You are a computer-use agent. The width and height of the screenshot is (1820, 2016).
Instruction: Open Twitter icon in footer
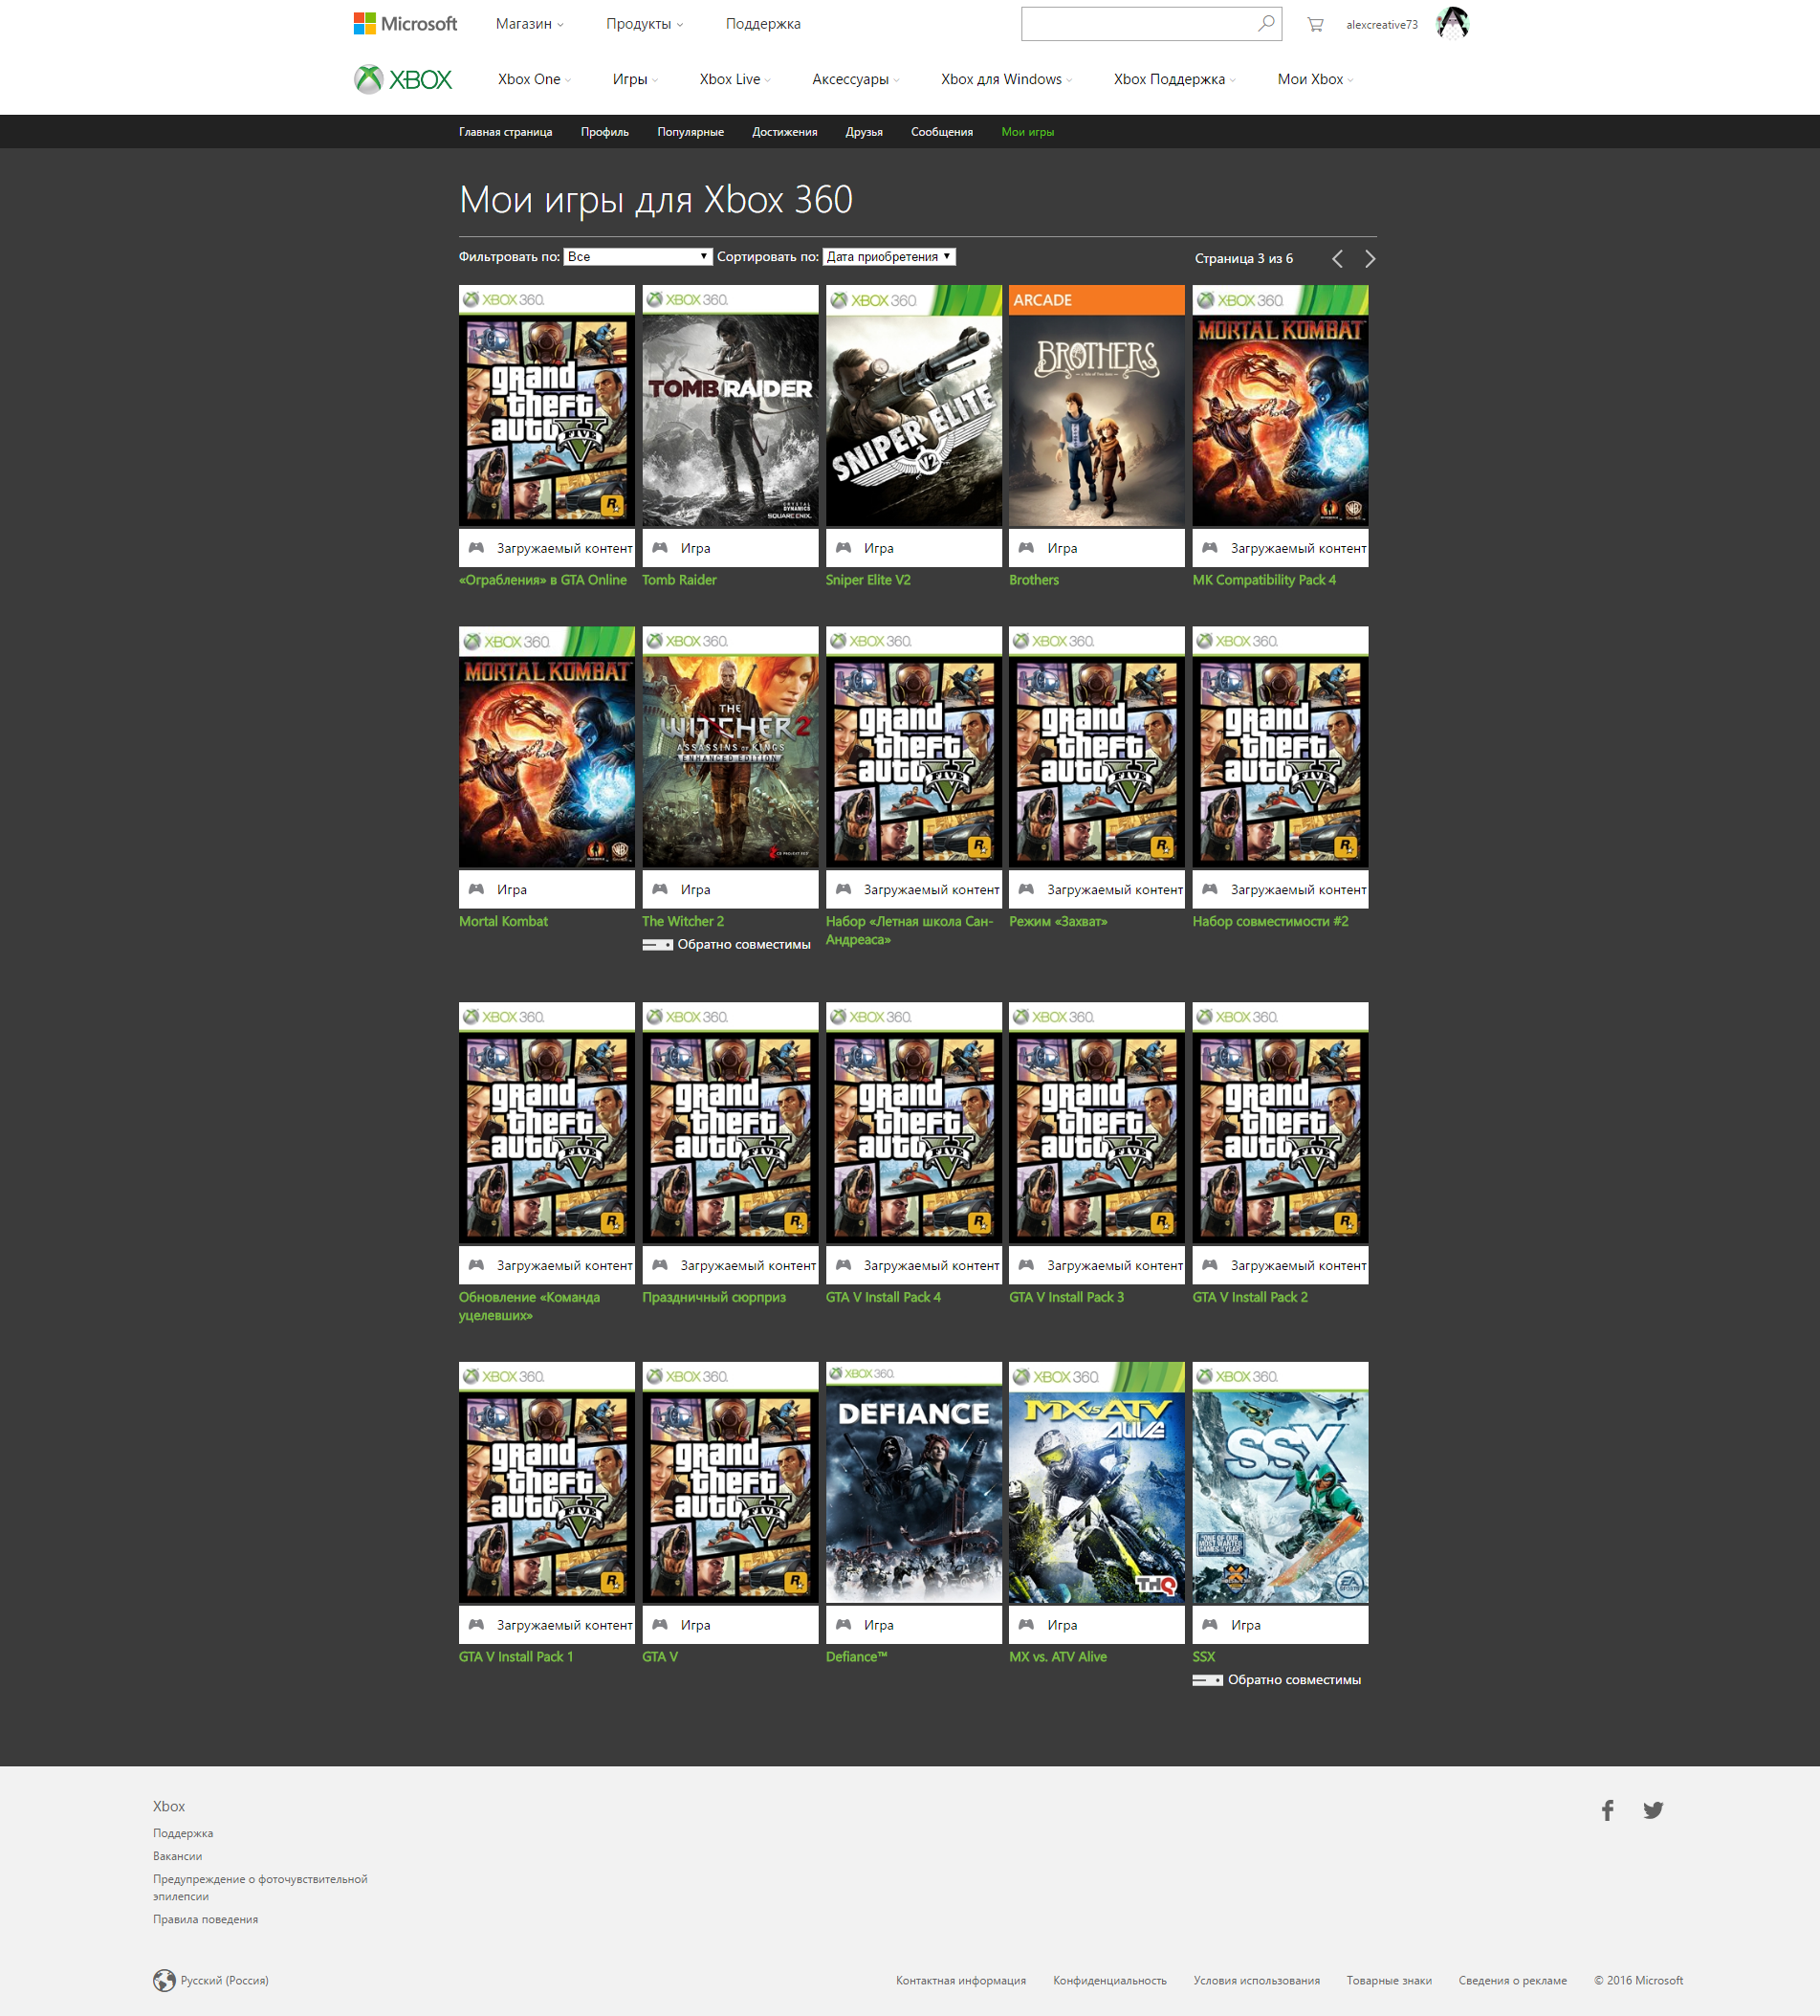(x=1653, y=1810)
